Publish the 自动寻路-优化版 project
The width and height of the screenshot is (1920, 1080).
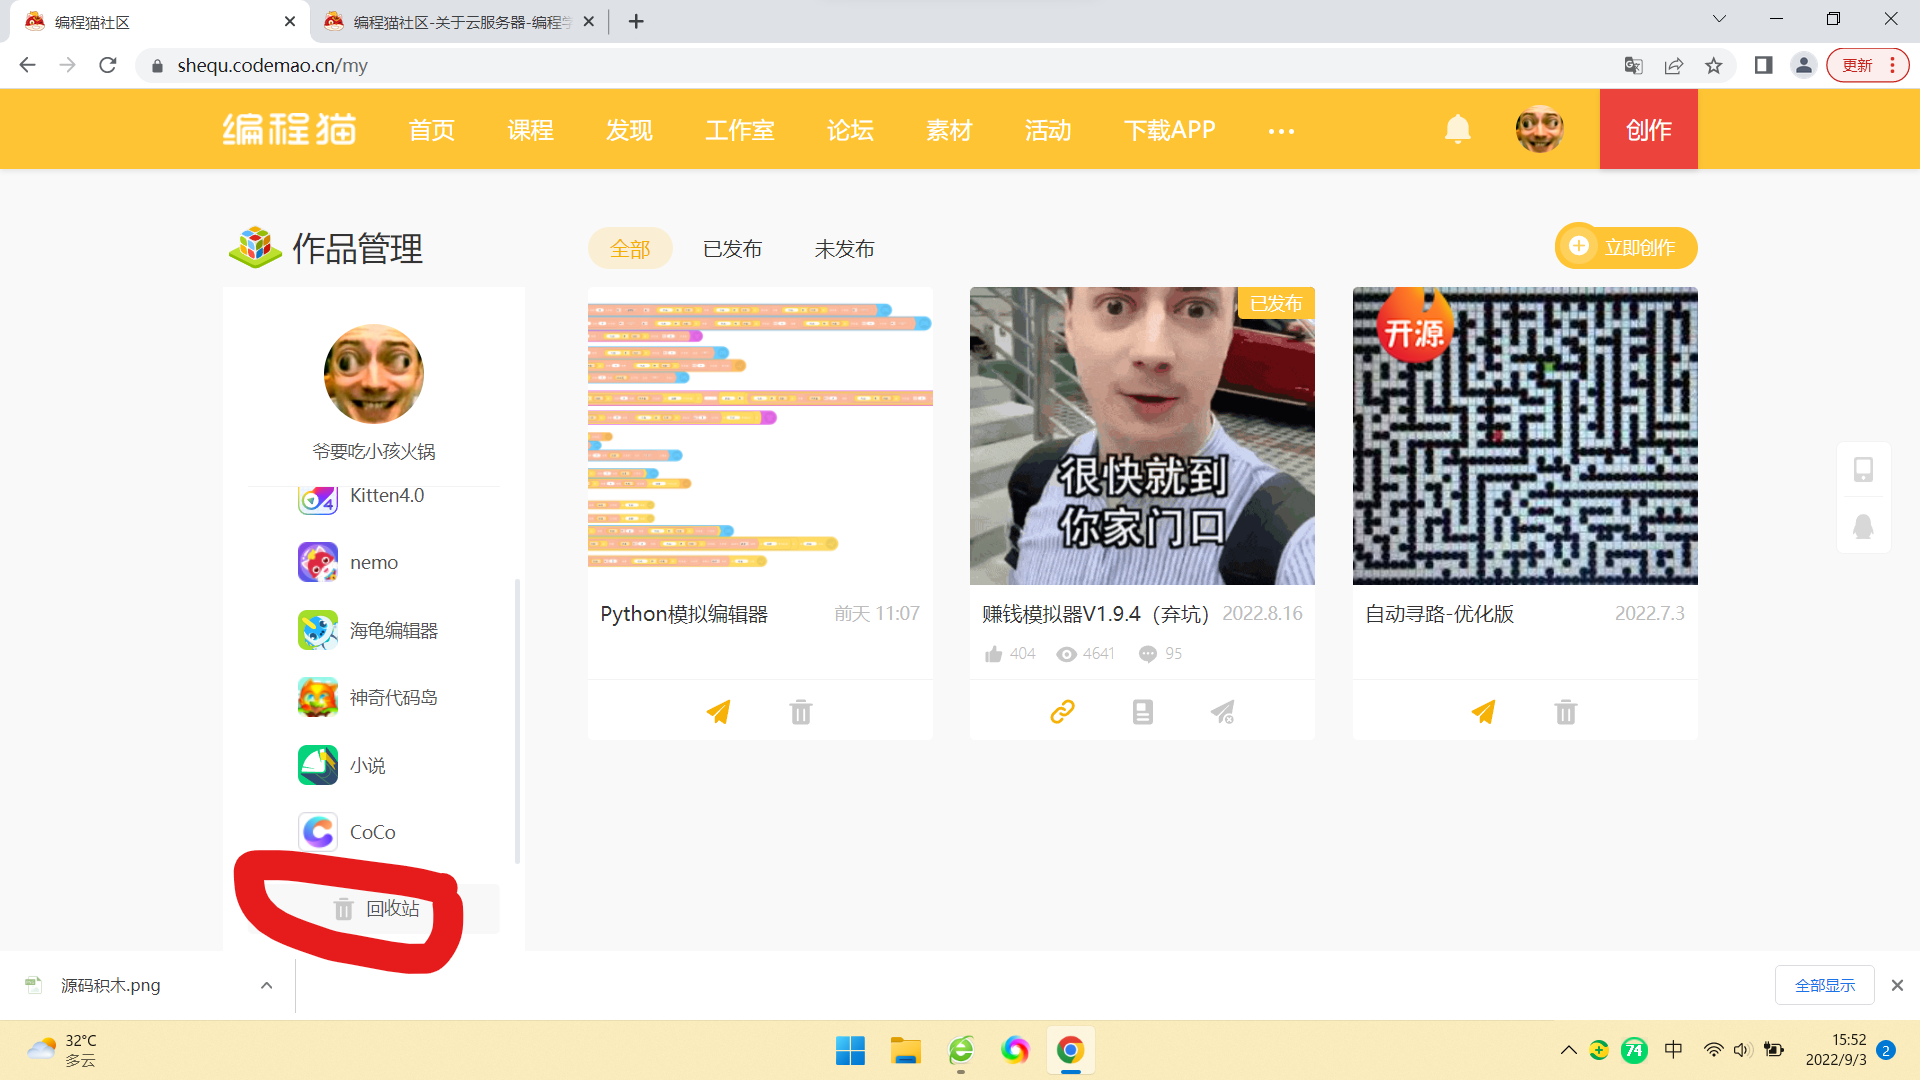click(1483, 712)
